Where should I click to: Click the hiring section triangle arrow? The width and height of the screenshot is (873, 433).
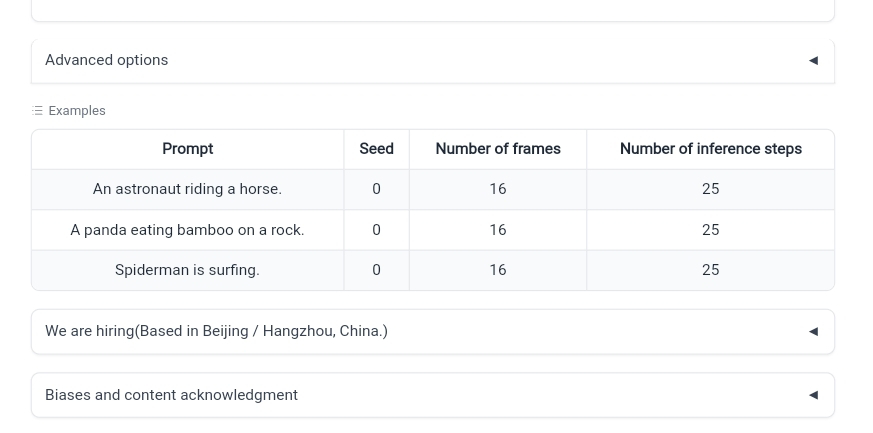tap(813, 332)
